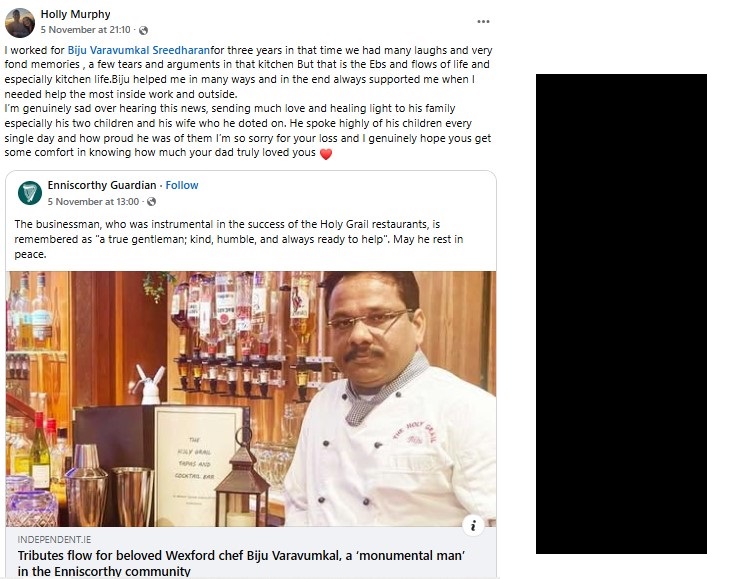This screenshot has width=748, height=579.
Task: Open the article photo of the chef
Action: [251, 399]
